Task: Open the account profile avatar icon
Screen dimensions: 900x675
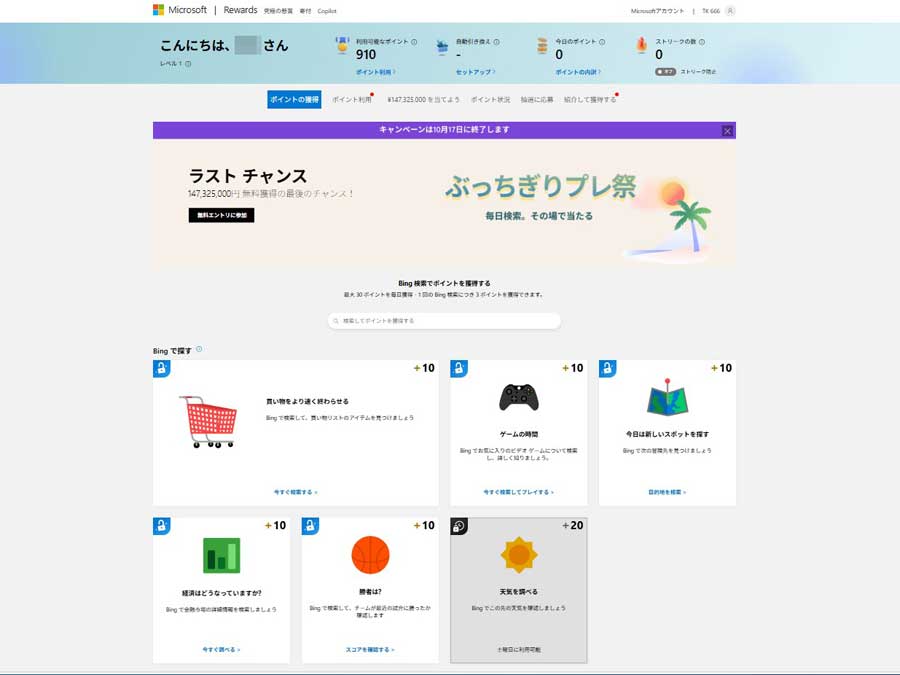Action: coord(730,10)
